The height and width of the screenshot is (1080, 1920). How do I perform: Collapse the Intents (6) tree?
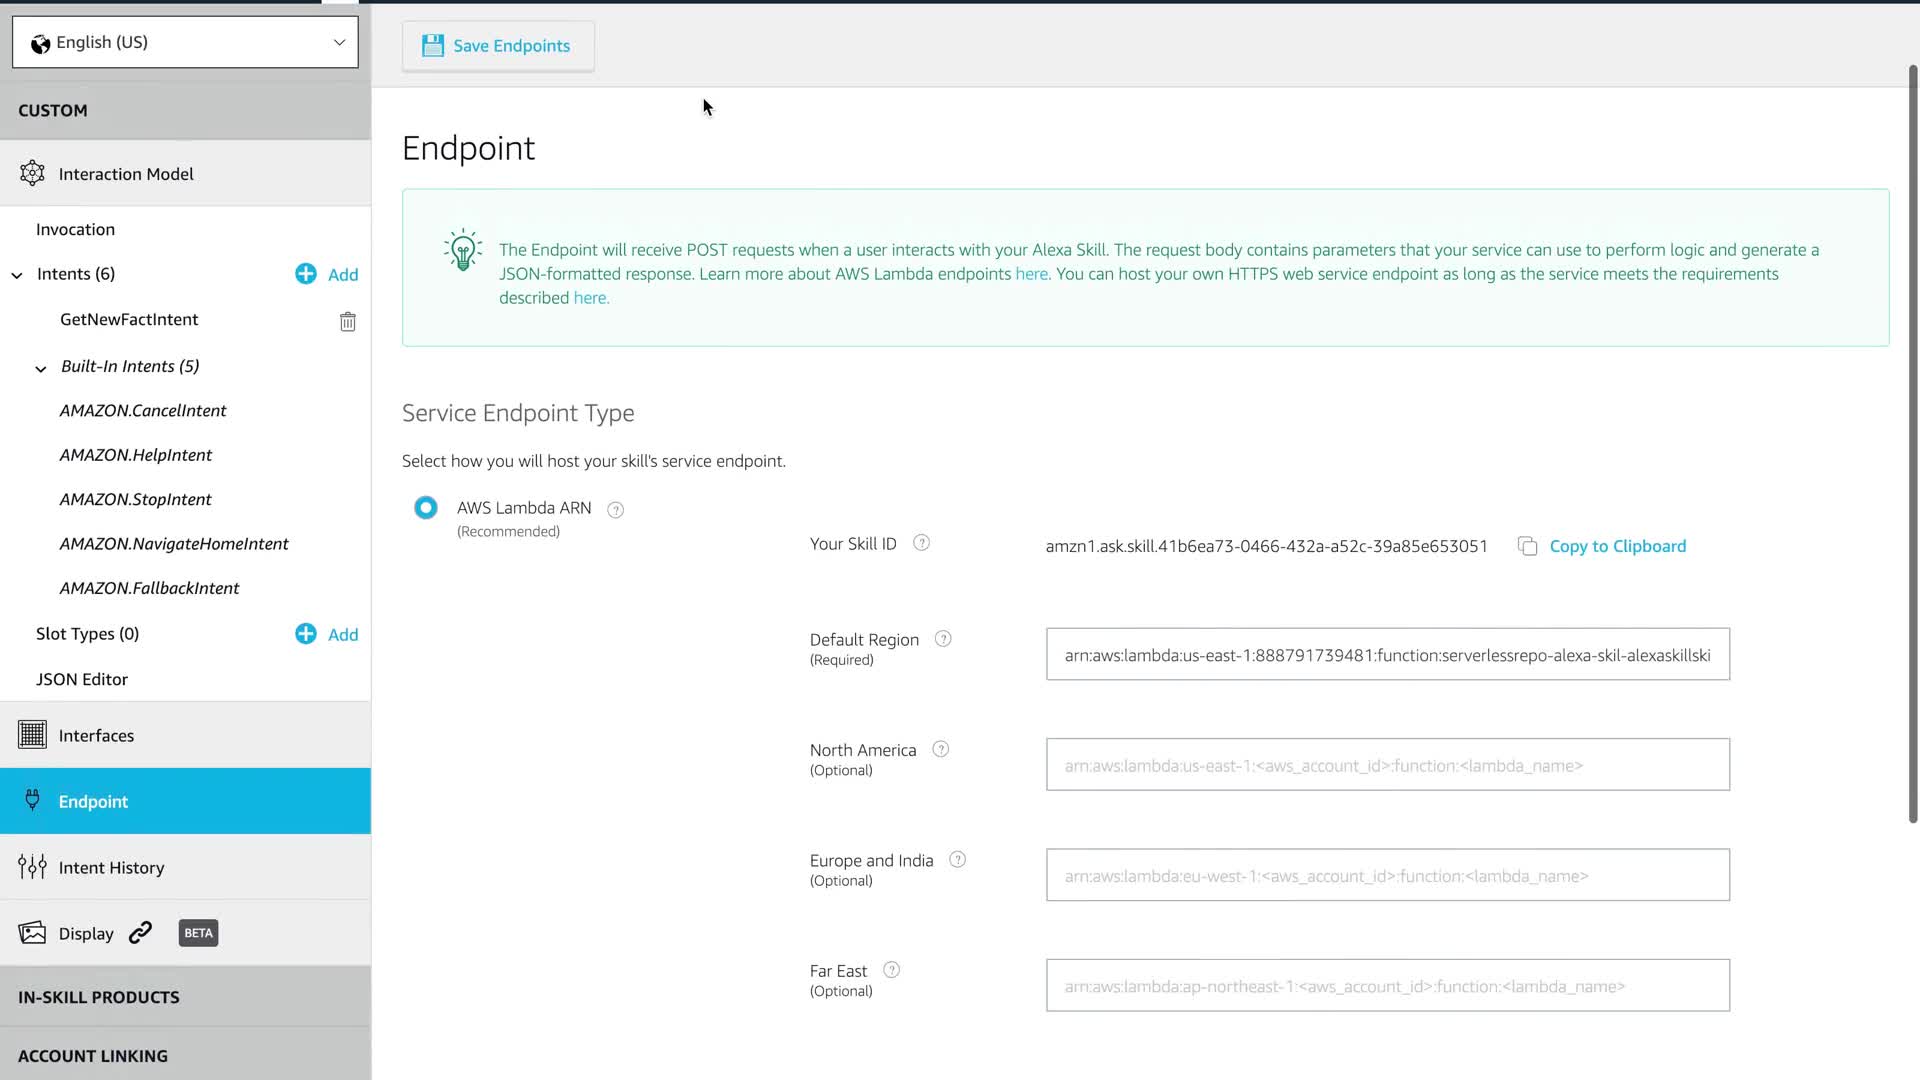point(17,275)
